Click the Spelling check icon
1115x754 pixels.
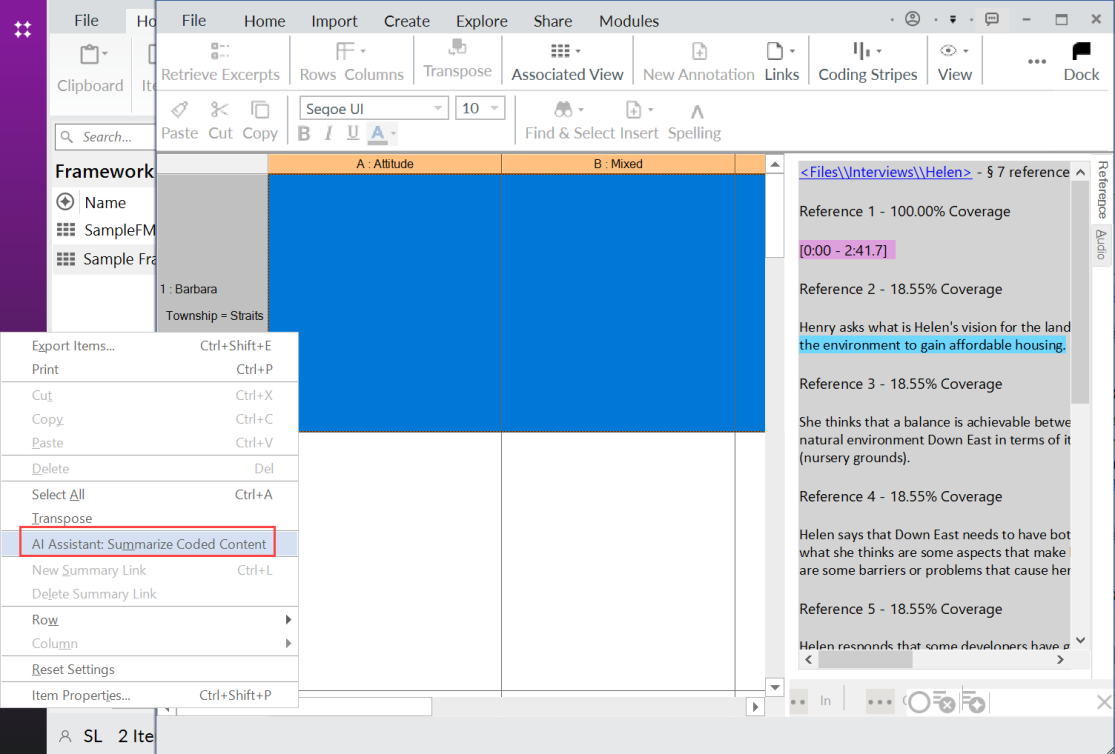pos(694,111)
